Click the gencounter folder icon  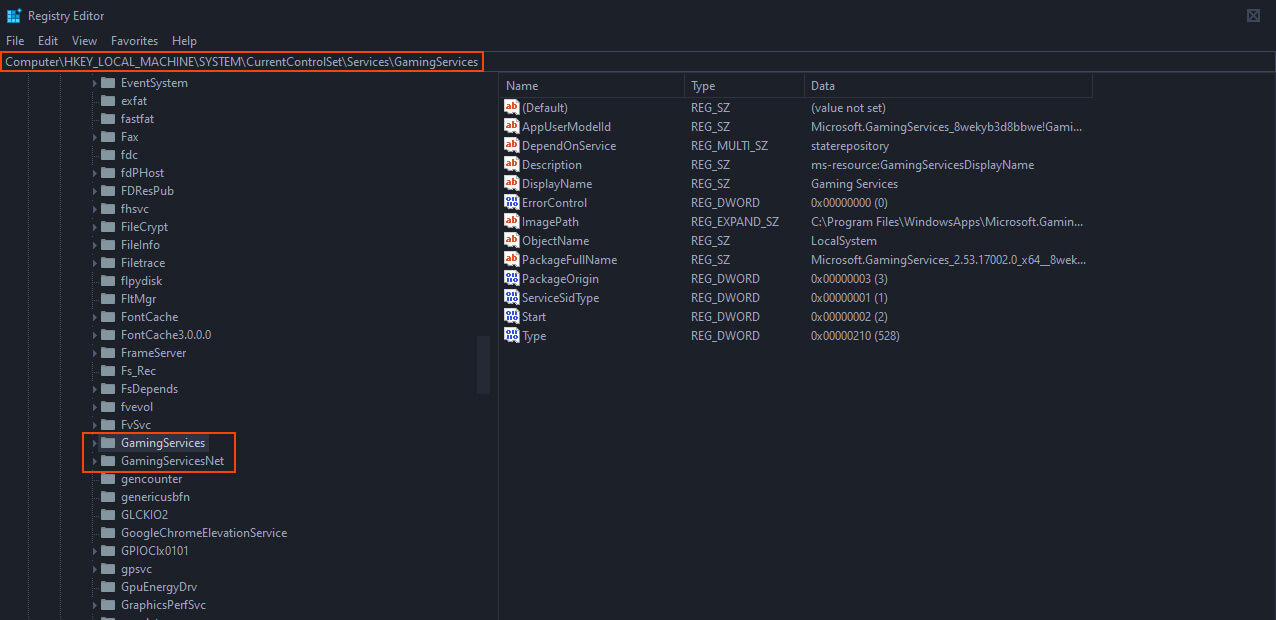point(108,479)
